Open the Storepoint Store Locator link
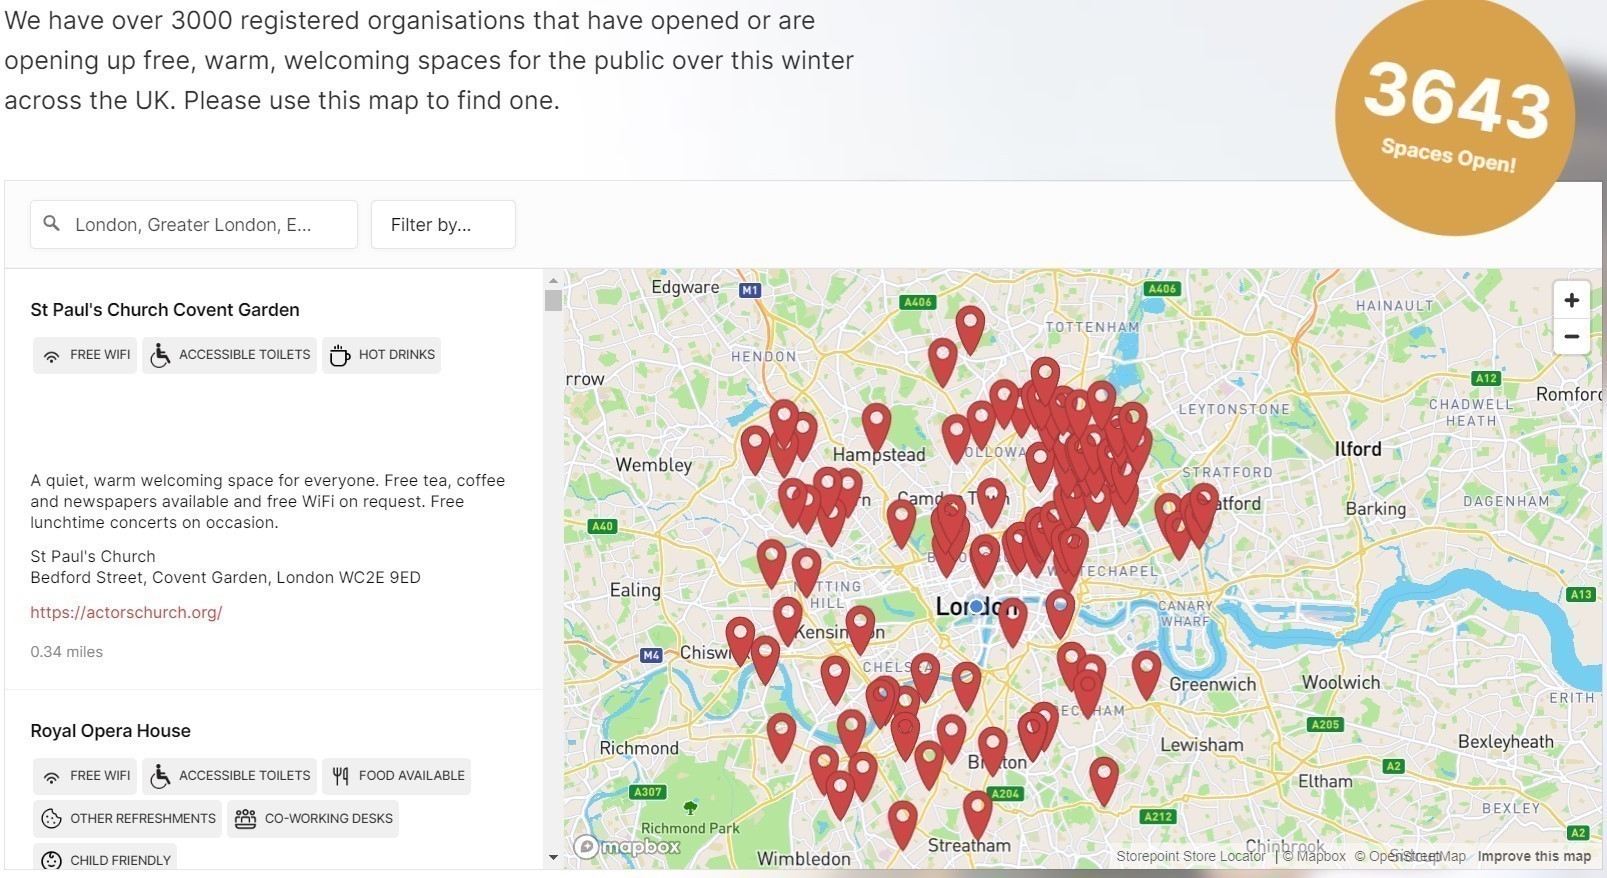This screenshot has height=878, width=1607. pyautogui.click(x=1190, y=856)
